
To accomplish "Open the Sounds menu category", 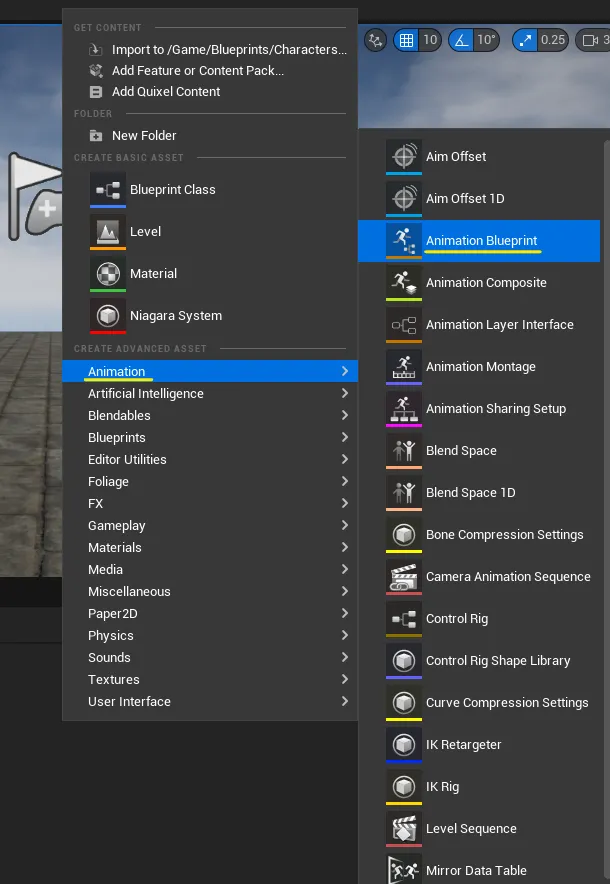I will 210,657.
